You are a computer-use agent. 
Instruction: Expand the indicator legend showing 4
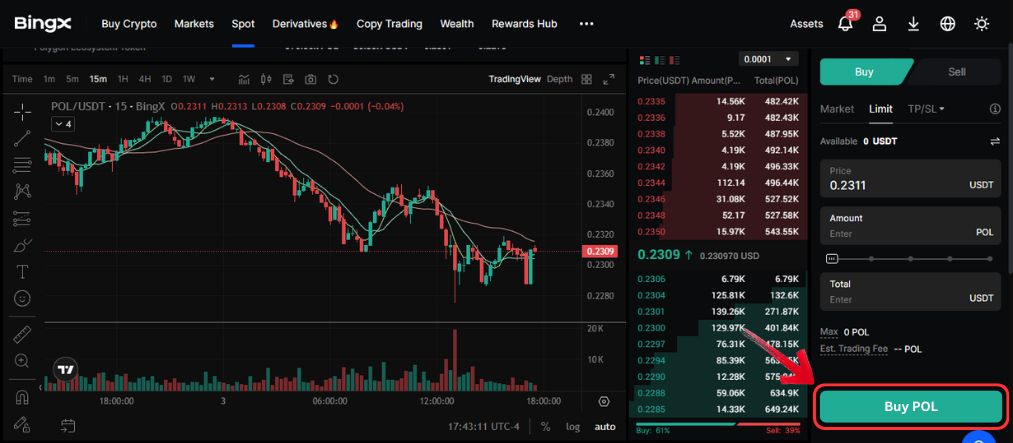(63, 123)
